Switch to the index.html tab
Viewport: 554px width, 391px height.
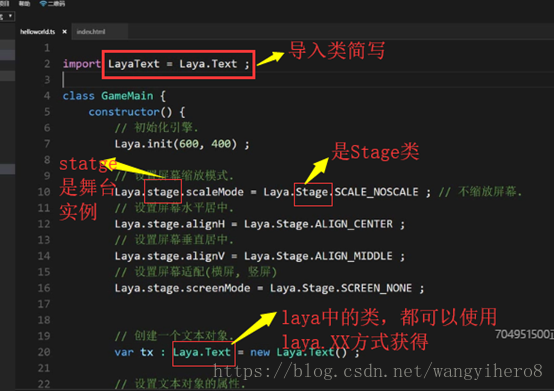click(91, 32)
